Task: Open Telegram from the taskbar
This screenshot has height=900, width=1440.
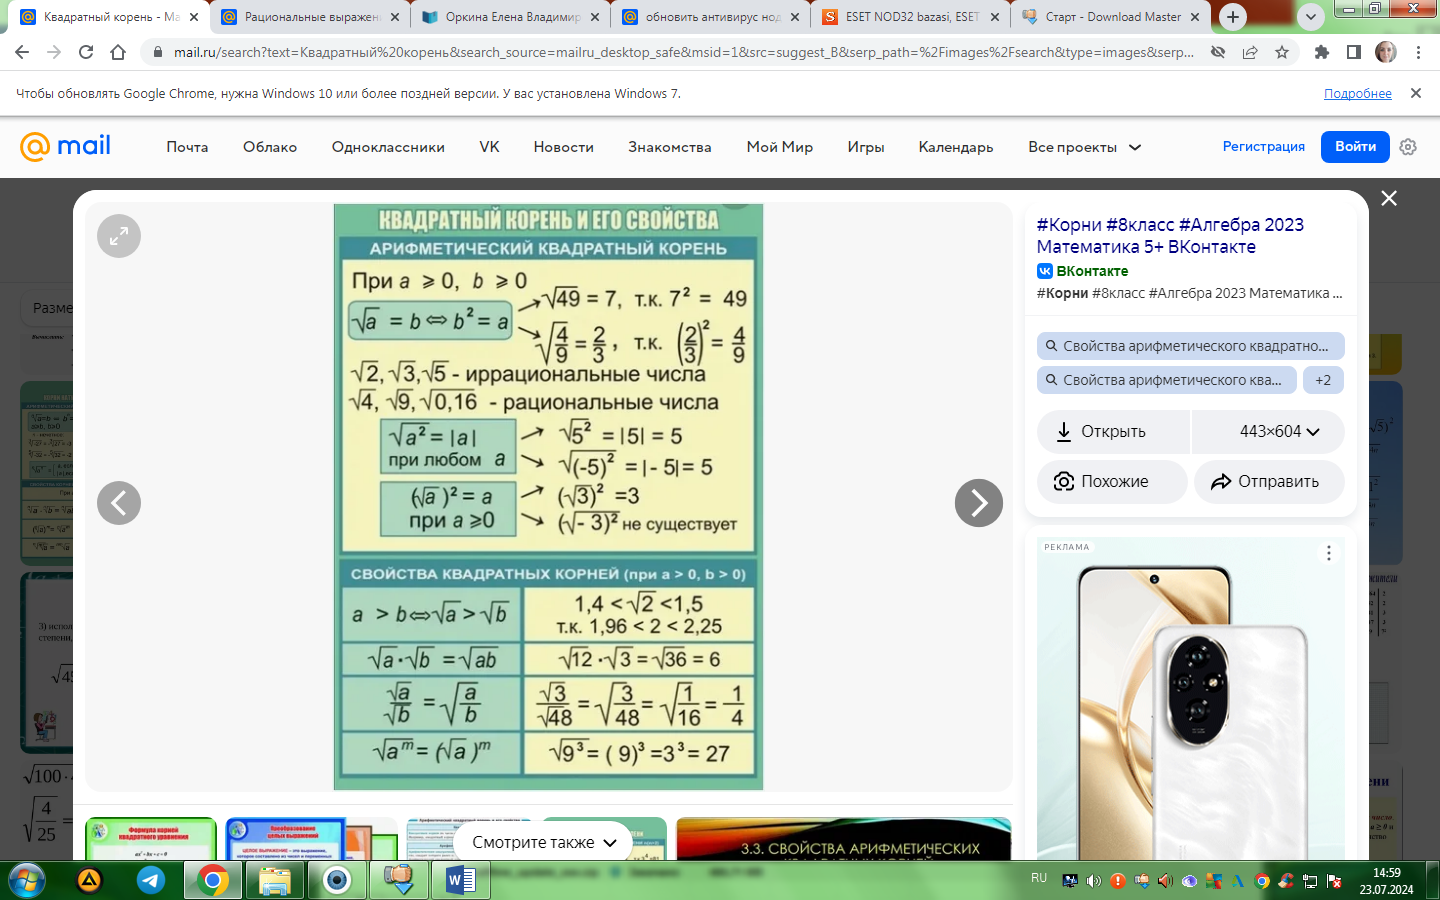Action: pyautogui.click(x=151, y=880)
